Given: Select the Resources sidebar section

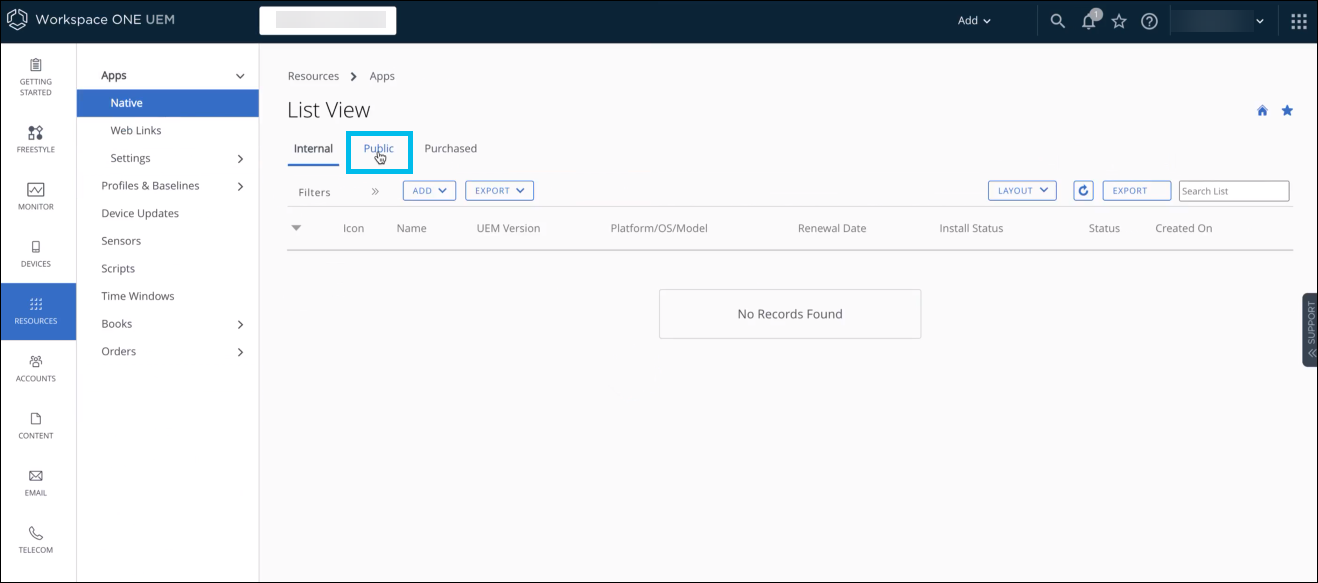Looking at the screenshot, I should click(x=38, y=311).
